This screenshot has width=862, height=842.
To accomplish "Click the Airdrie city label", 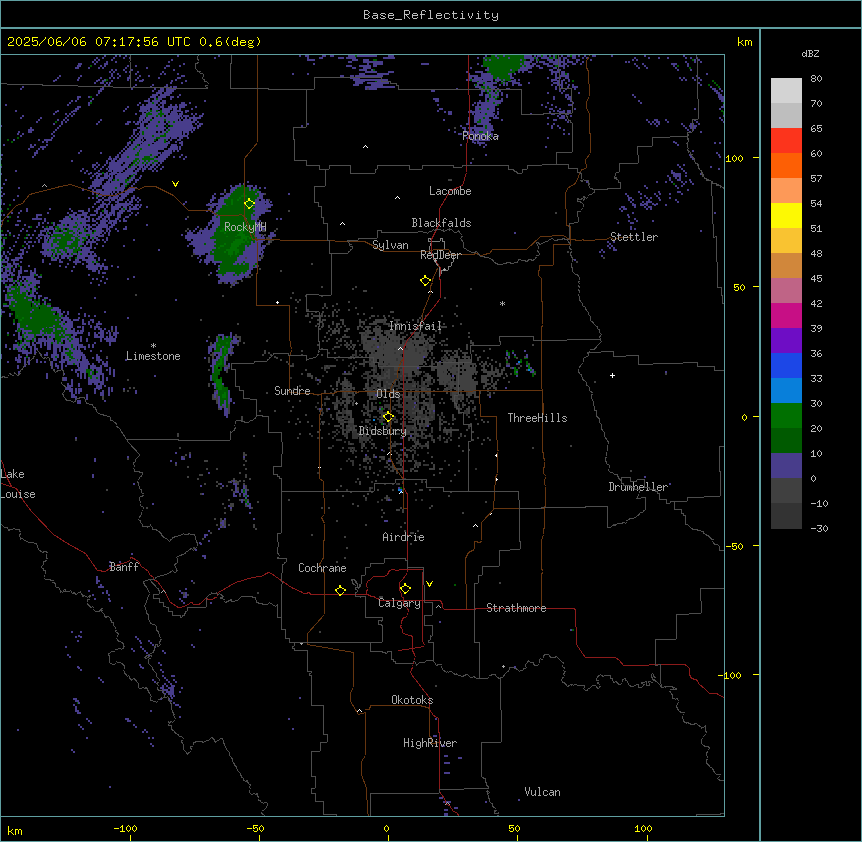I will [x=403, y=537].
